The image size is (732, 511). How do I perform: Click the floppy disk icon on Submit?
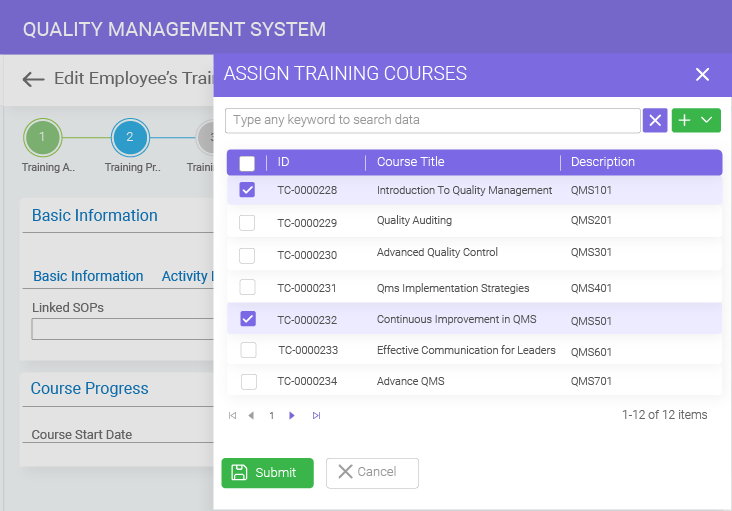point(239,472)
